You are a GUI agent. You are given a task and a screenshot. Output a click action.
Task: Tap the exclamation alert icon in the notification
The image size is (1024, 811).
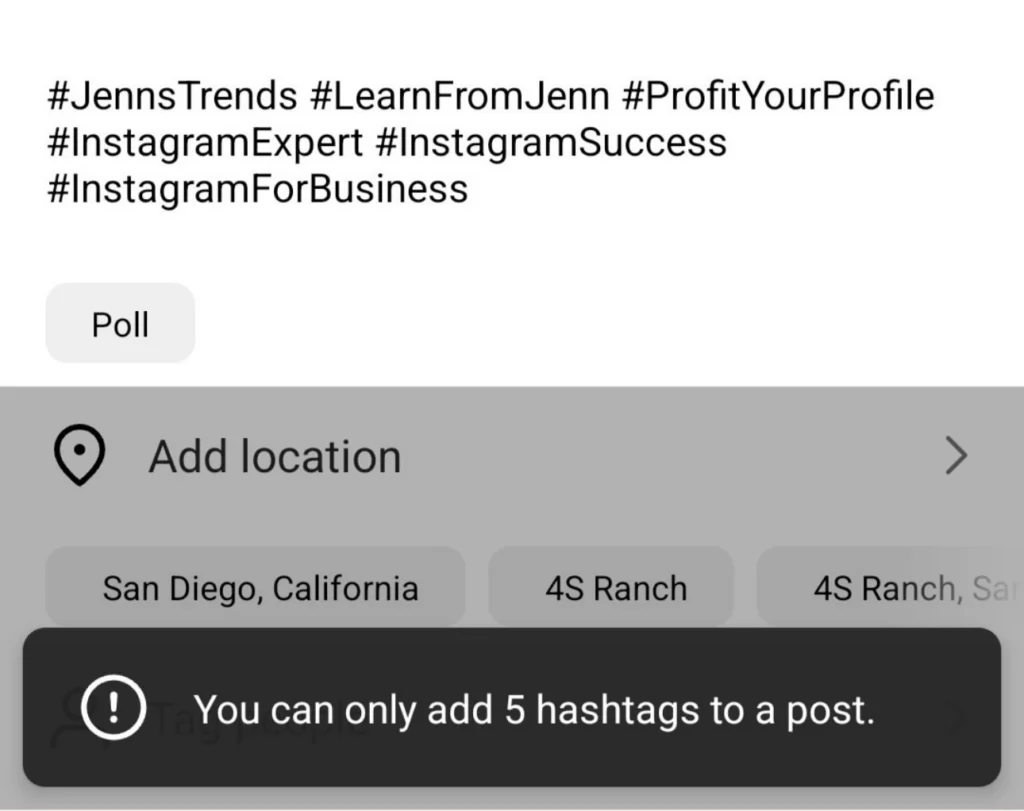(113, 709)
